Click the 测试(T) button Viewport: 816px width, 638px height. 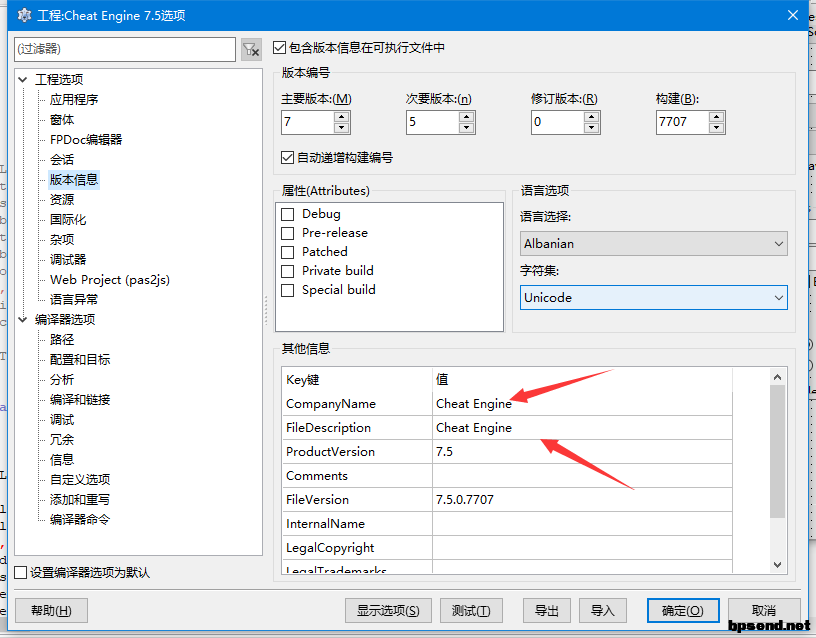click(x=471, y=610)
